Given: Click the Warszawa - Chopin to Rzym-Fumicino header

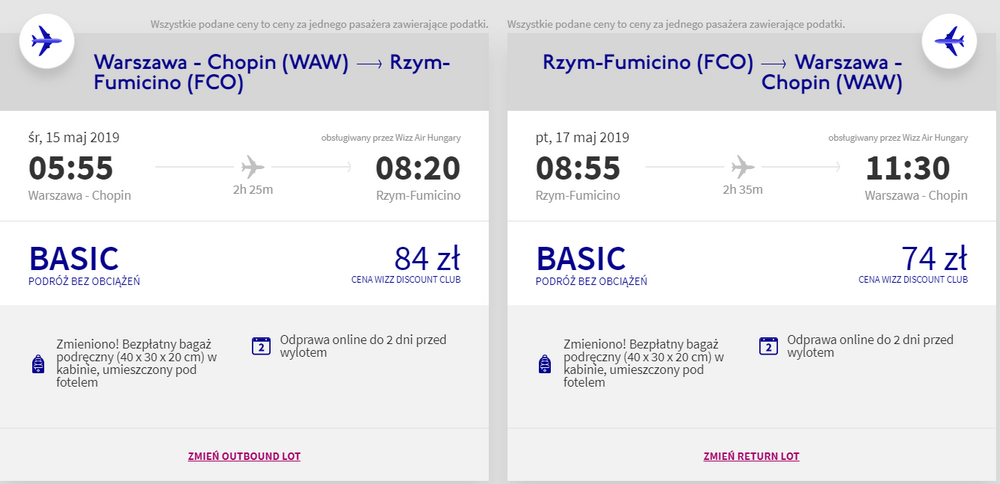Looking at the screenshot, I should [x=272, y=73].
